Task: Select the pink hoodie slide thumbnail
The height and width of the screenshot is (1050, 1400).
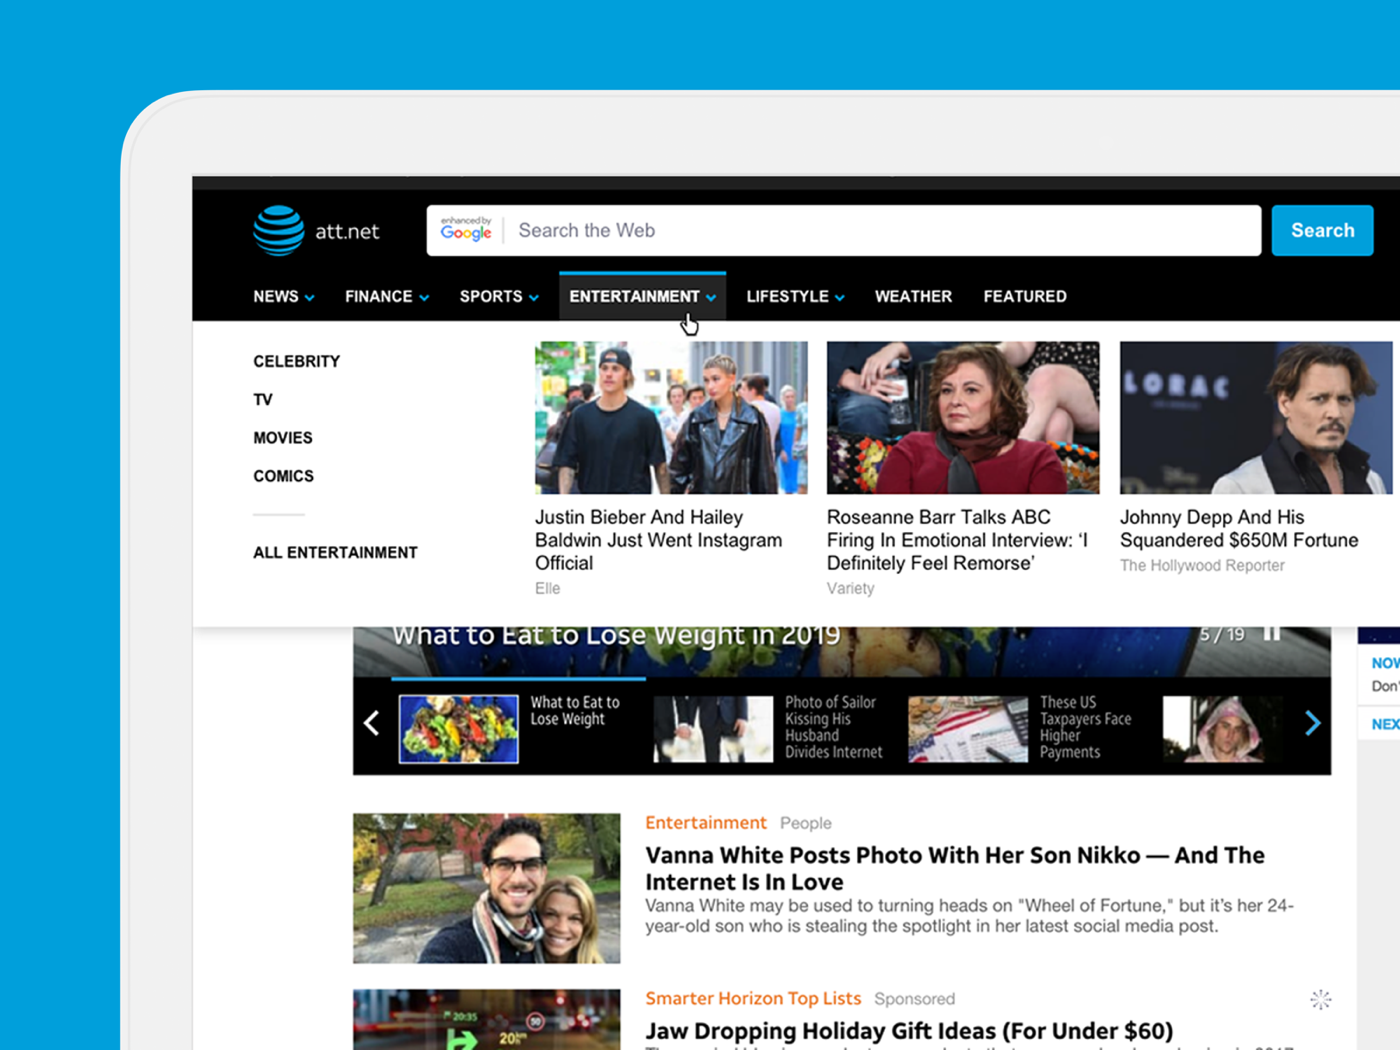Action: tap(1222, 729)
